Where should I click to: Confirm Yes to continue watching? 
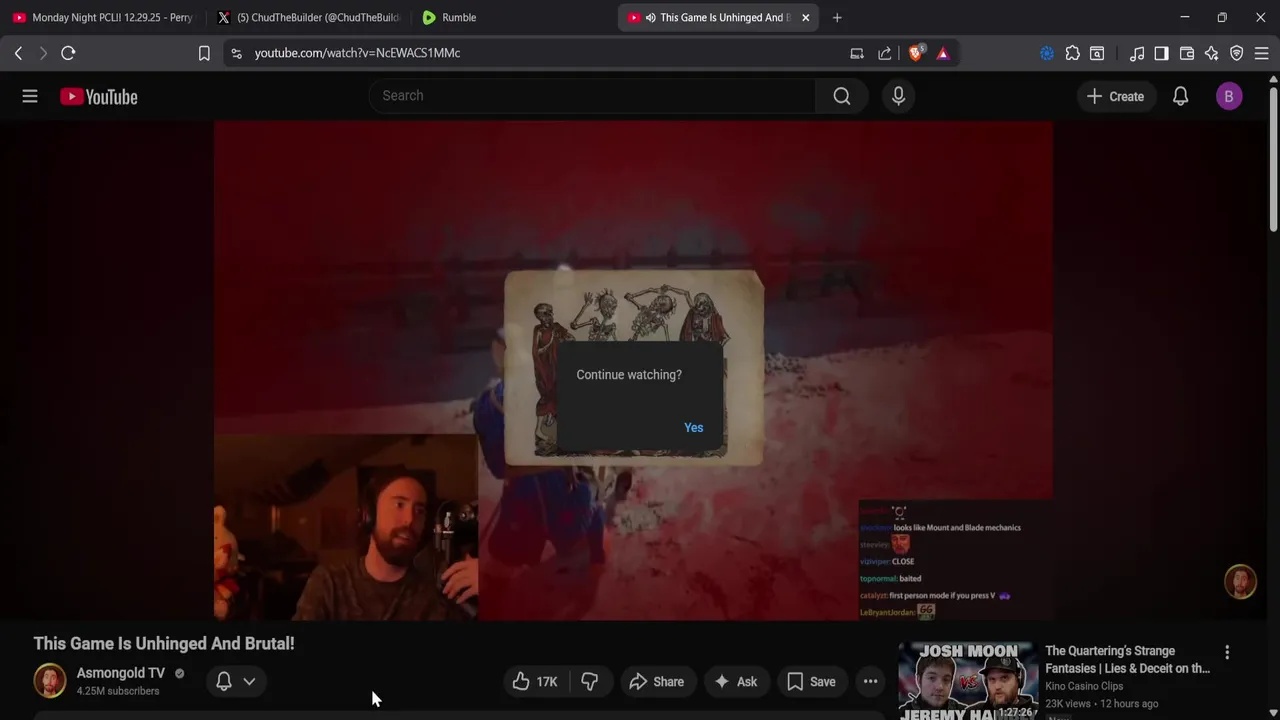pos(693,427)
